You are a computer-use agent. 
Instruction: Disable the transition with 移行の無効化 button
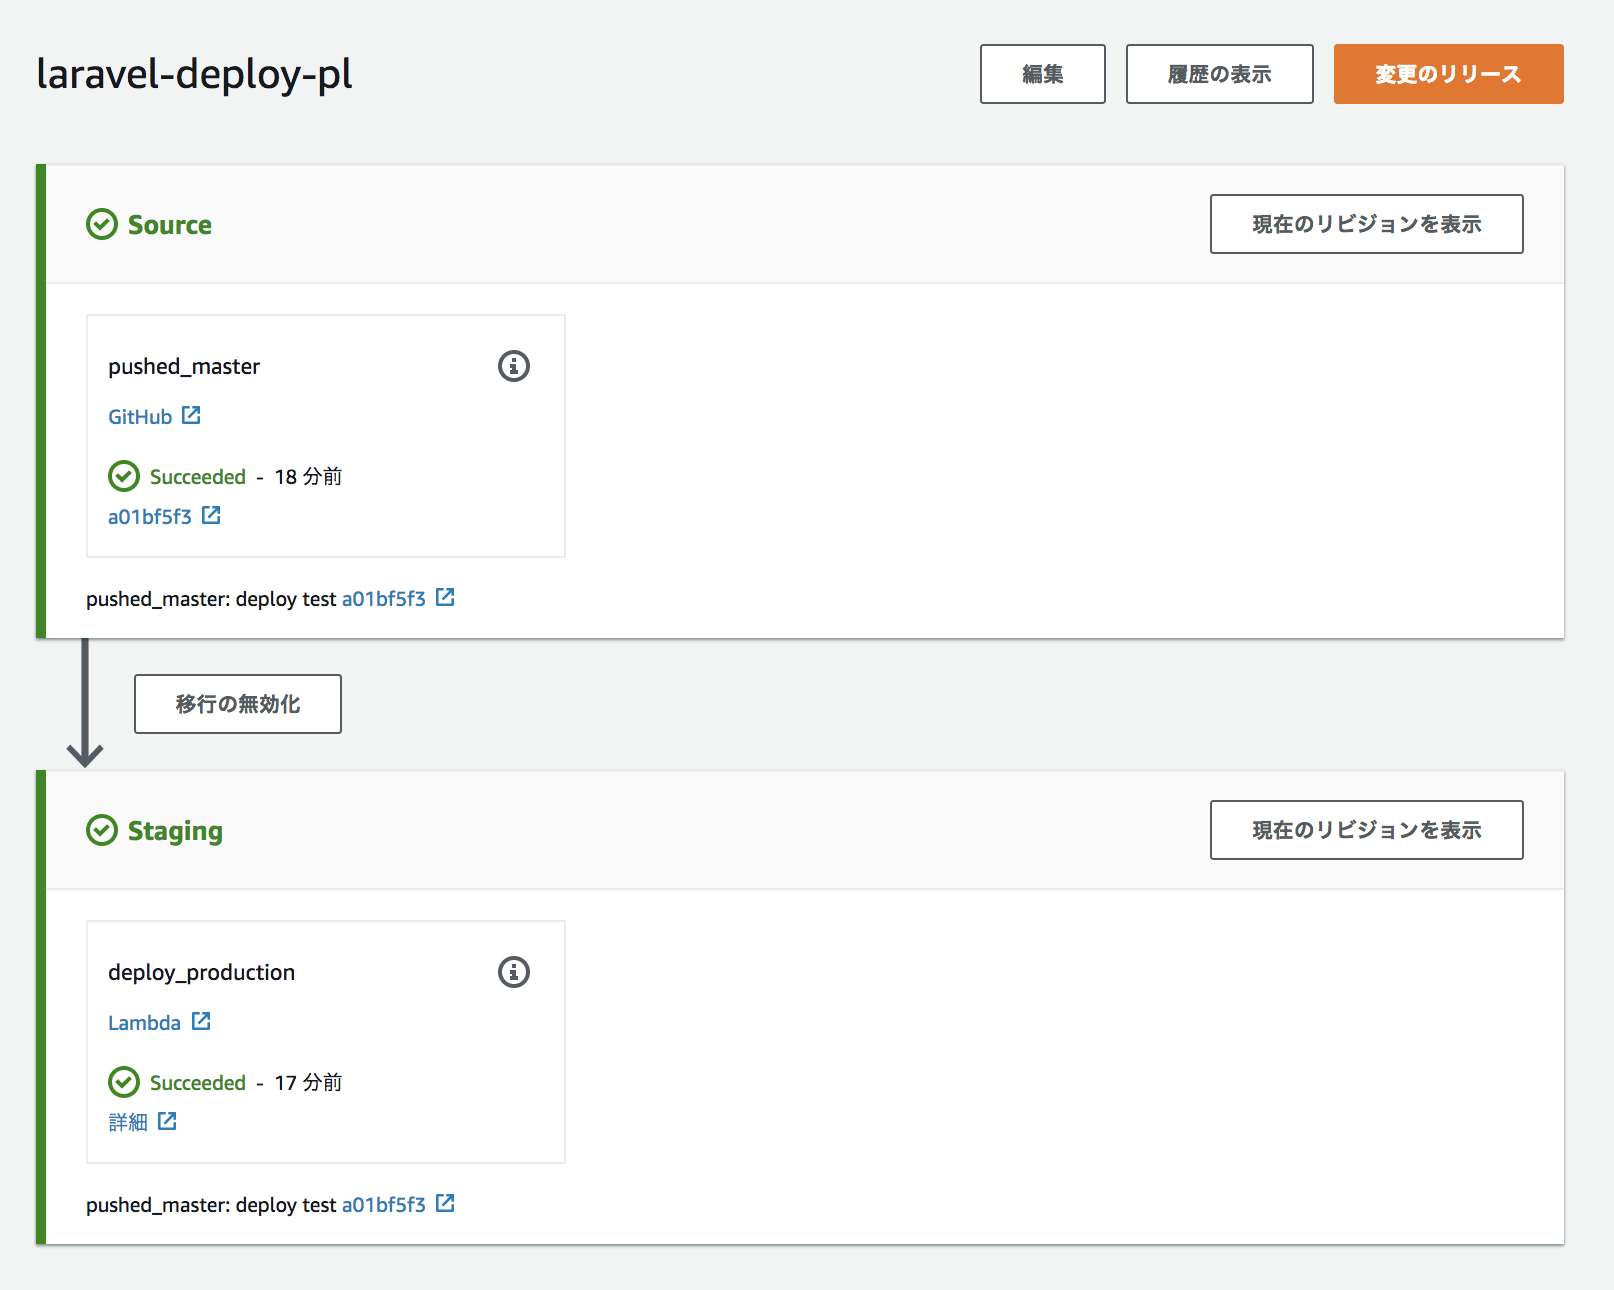click(237, 704)
